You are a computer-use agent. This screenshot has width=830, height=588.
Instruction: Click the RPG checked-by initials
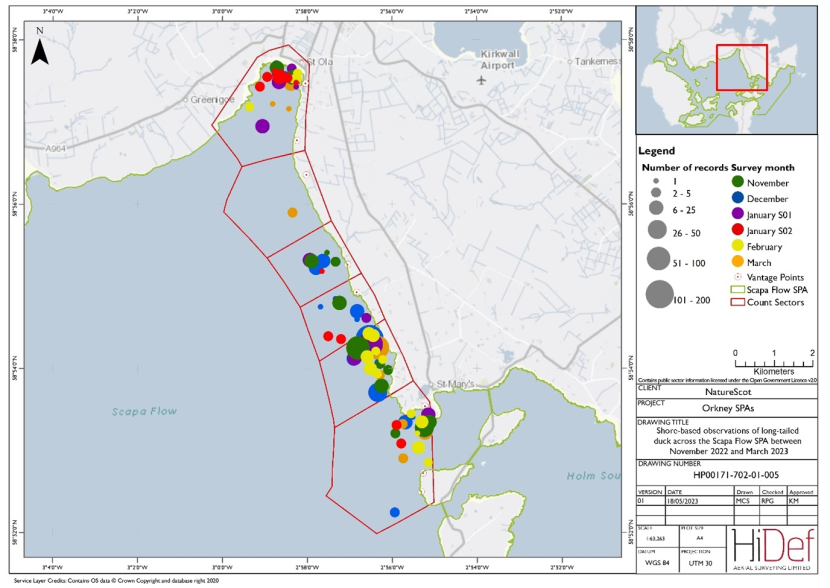(x=768, y=500)
